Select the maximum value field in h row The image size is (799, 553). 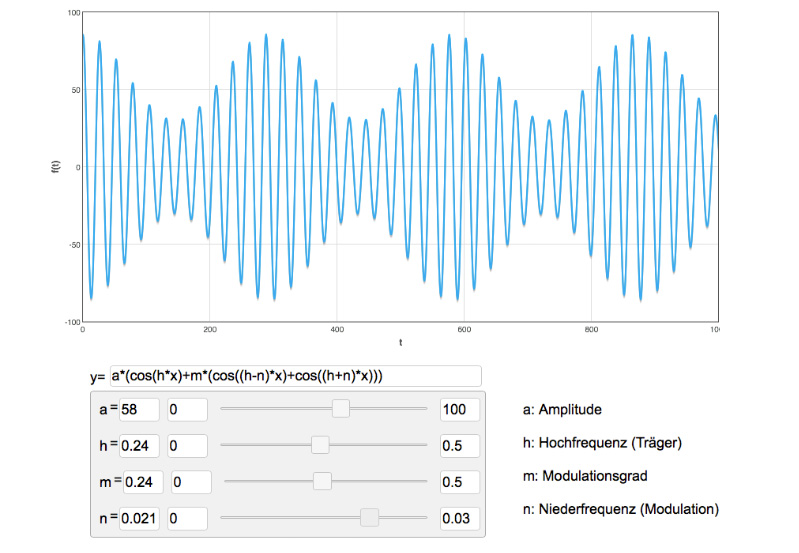459,445
